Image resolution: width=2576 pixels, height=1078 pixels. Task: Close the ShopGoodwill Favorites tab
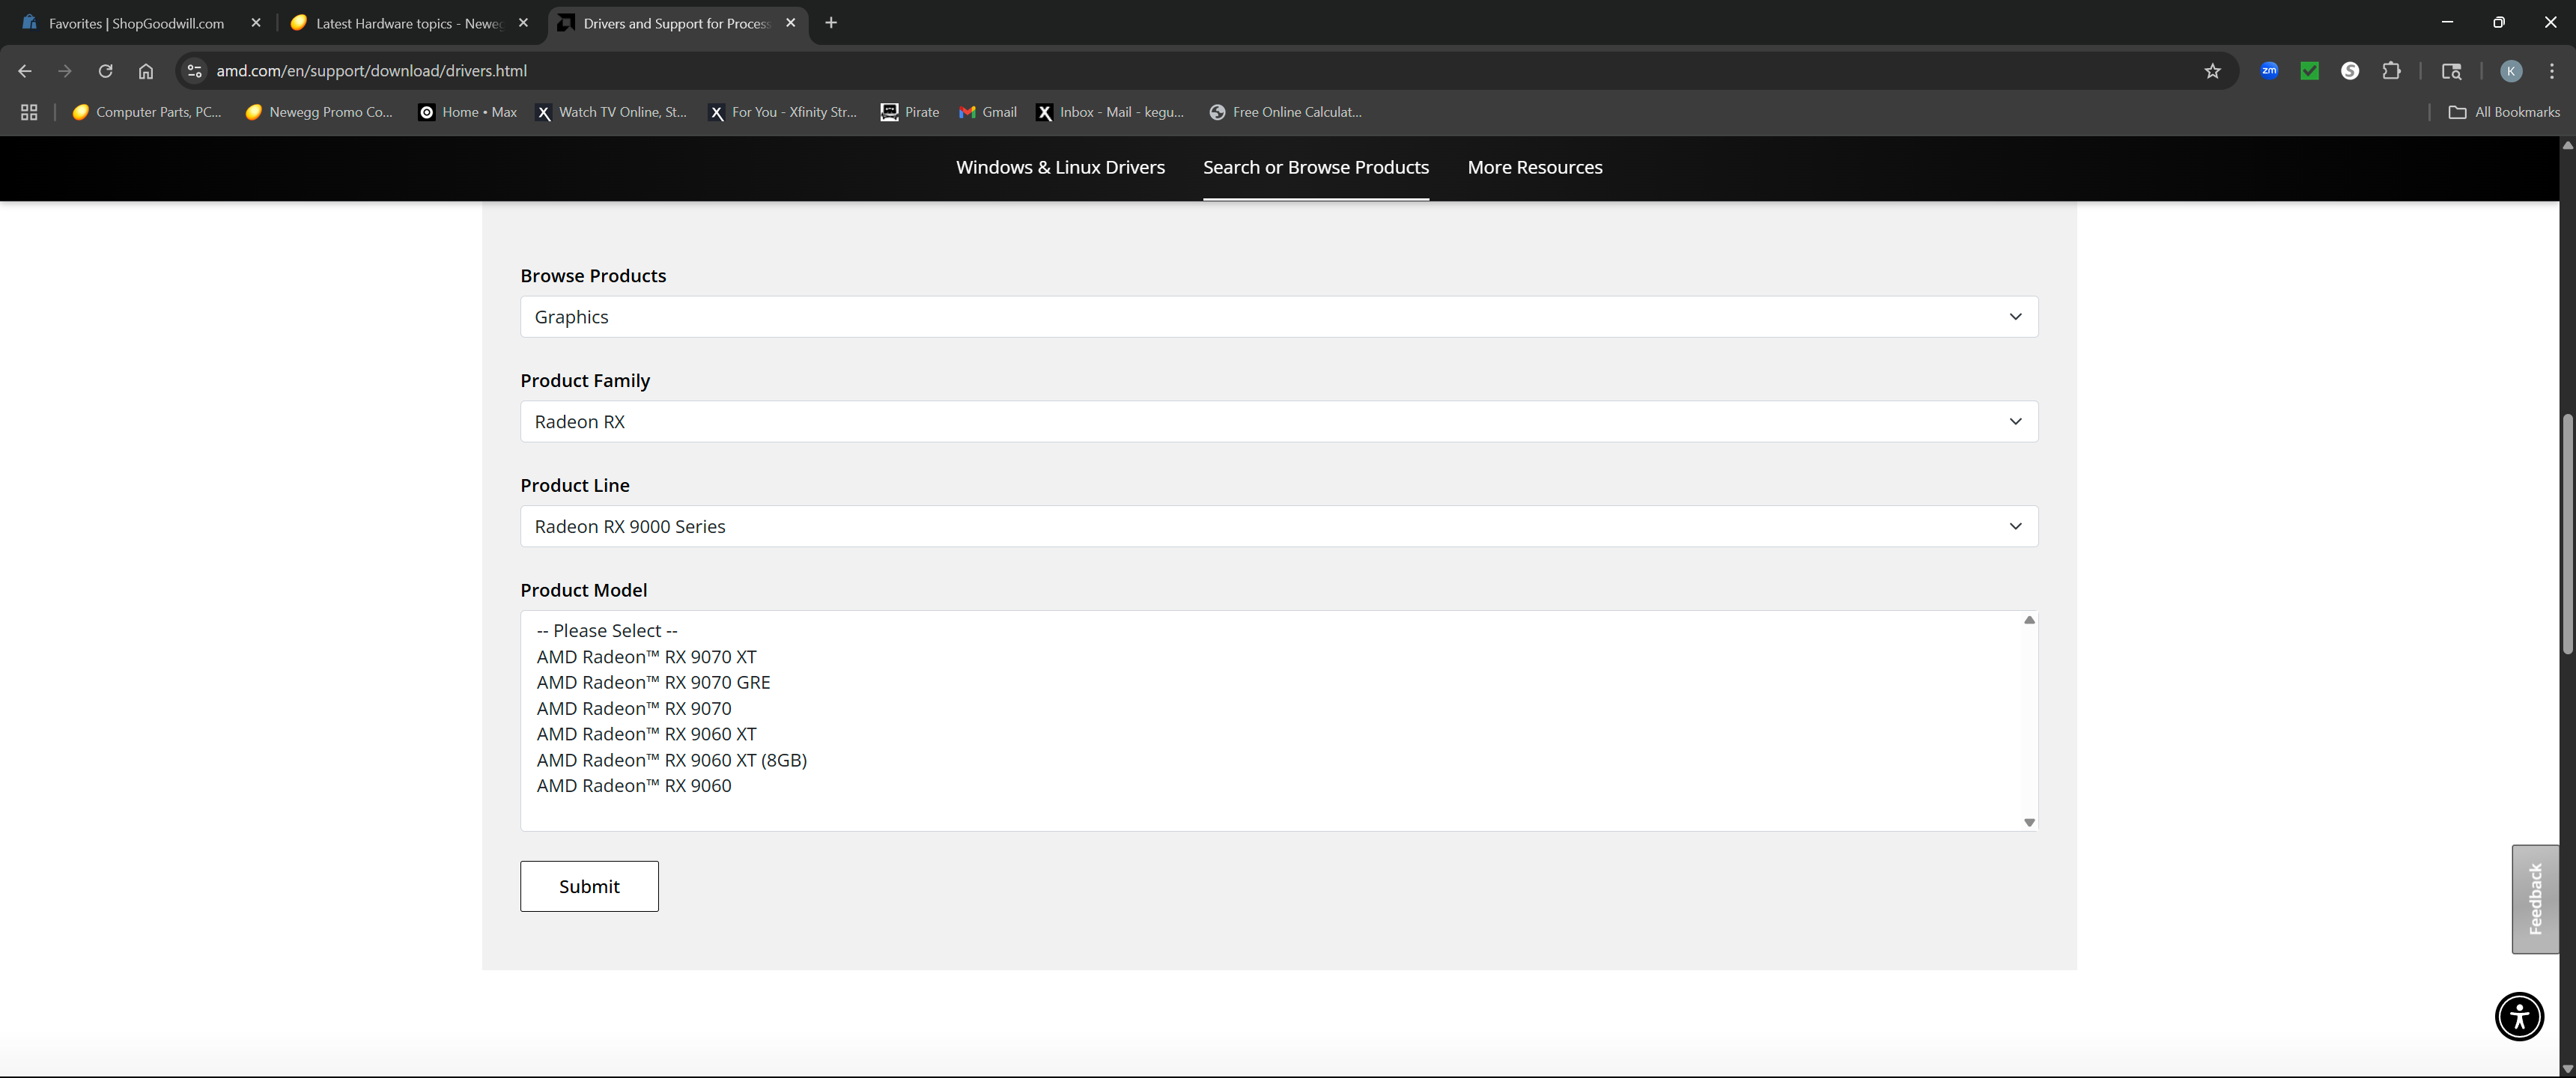click(x=256, y=23)
